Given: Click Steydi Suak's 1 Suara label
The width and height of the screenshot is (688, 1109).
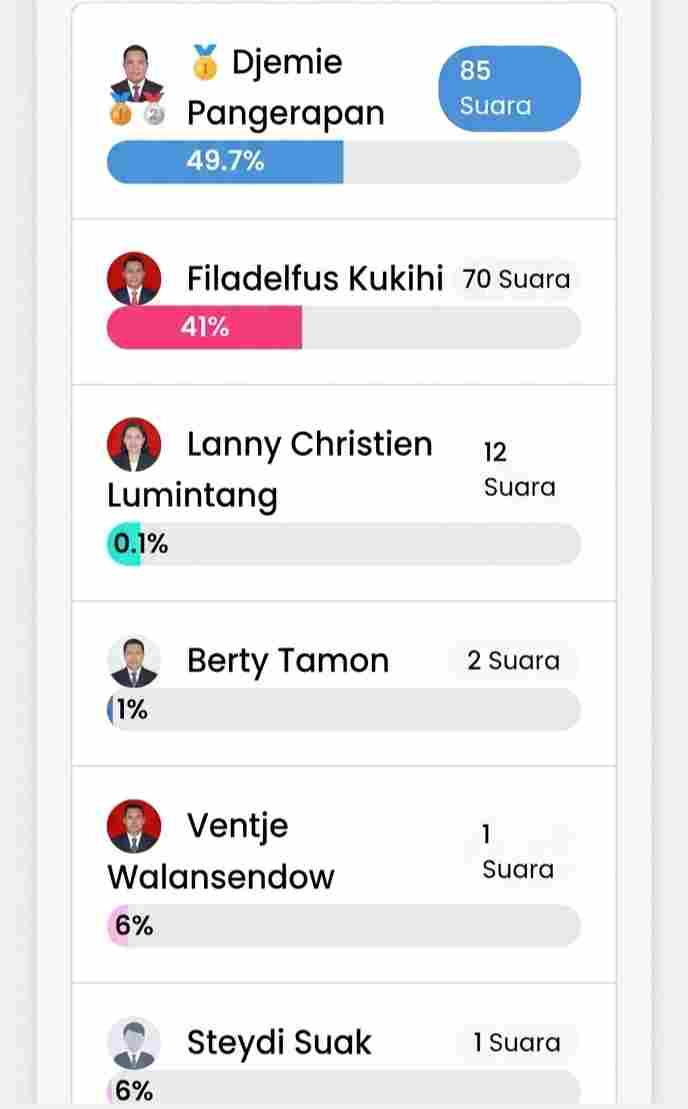Looking at the screenshot, I should click(517, 1042).
